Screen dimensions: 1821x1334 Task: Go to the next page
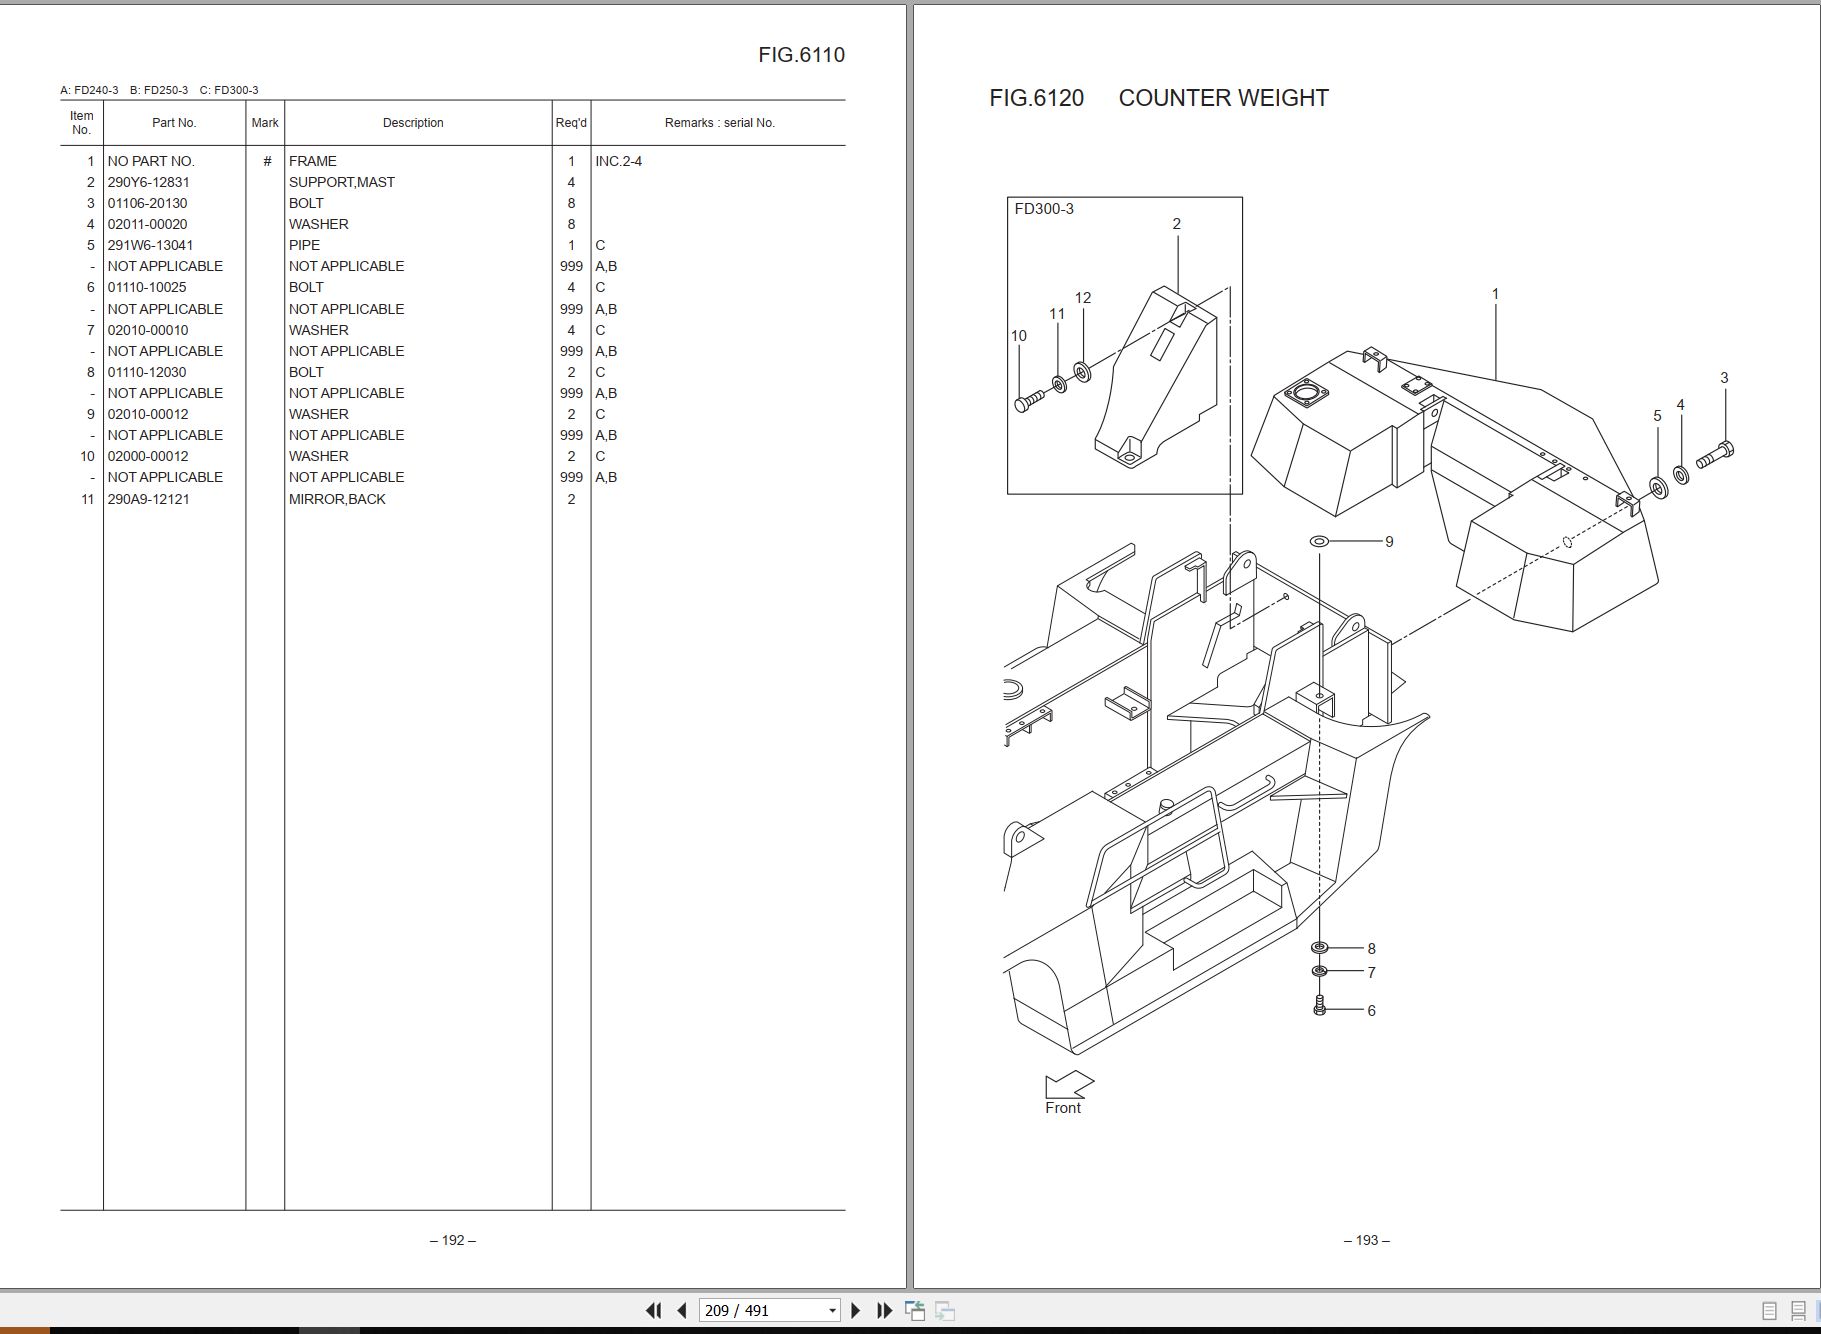click(855, 1310)
